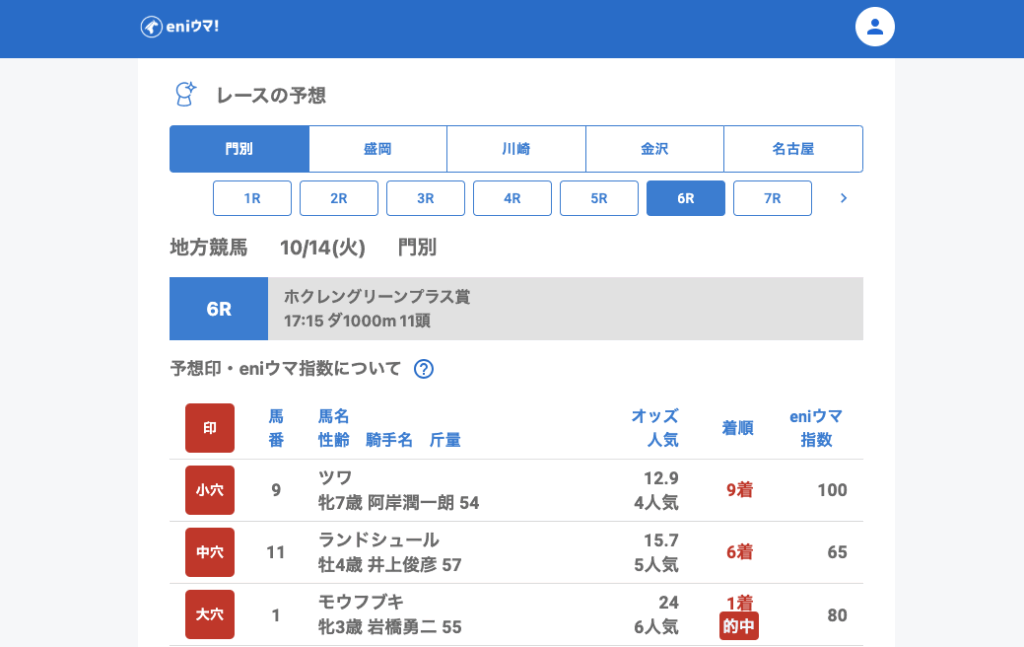Click the help question mark icon
The image size is (1024, 647).
(424, 369)
